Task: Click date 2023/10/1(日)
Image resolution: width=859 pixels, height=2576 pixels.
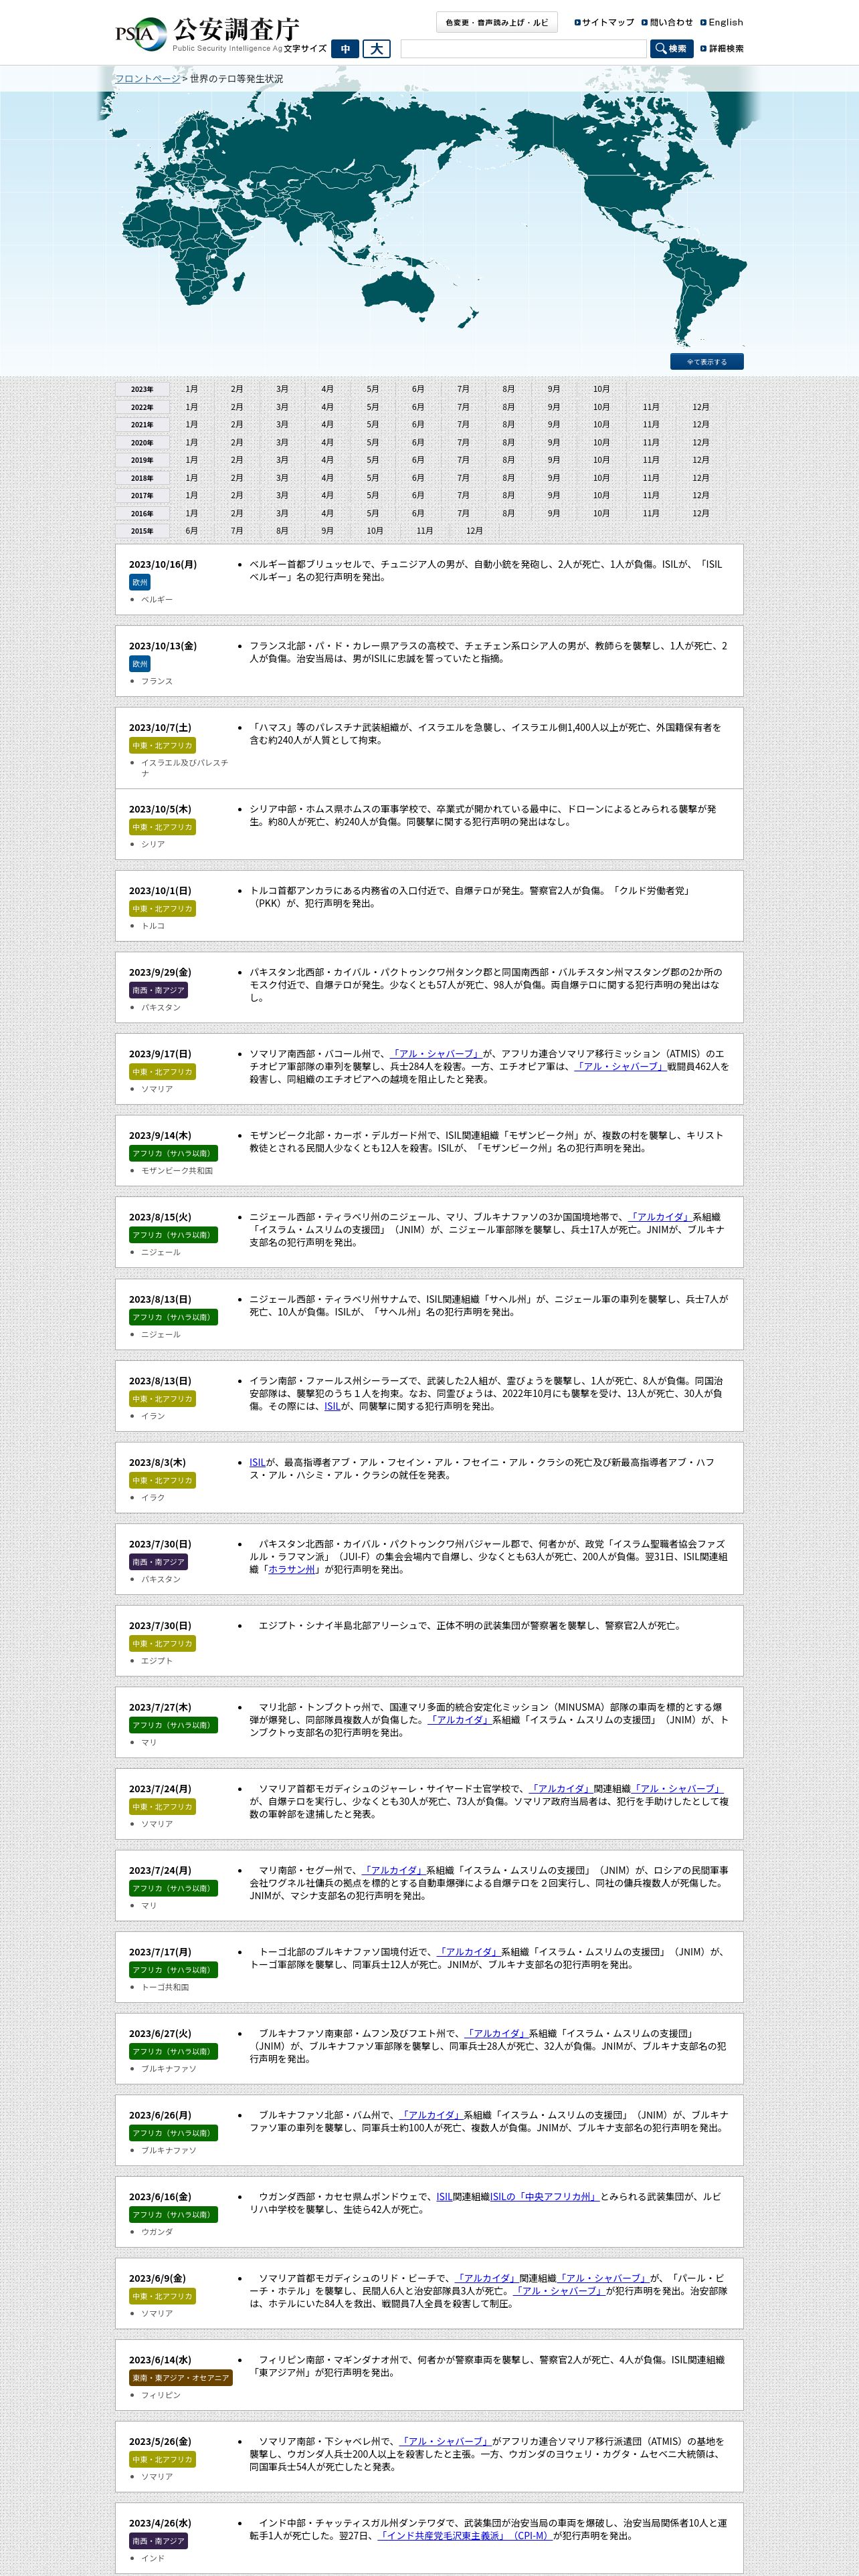Action: tap(160, 891)
